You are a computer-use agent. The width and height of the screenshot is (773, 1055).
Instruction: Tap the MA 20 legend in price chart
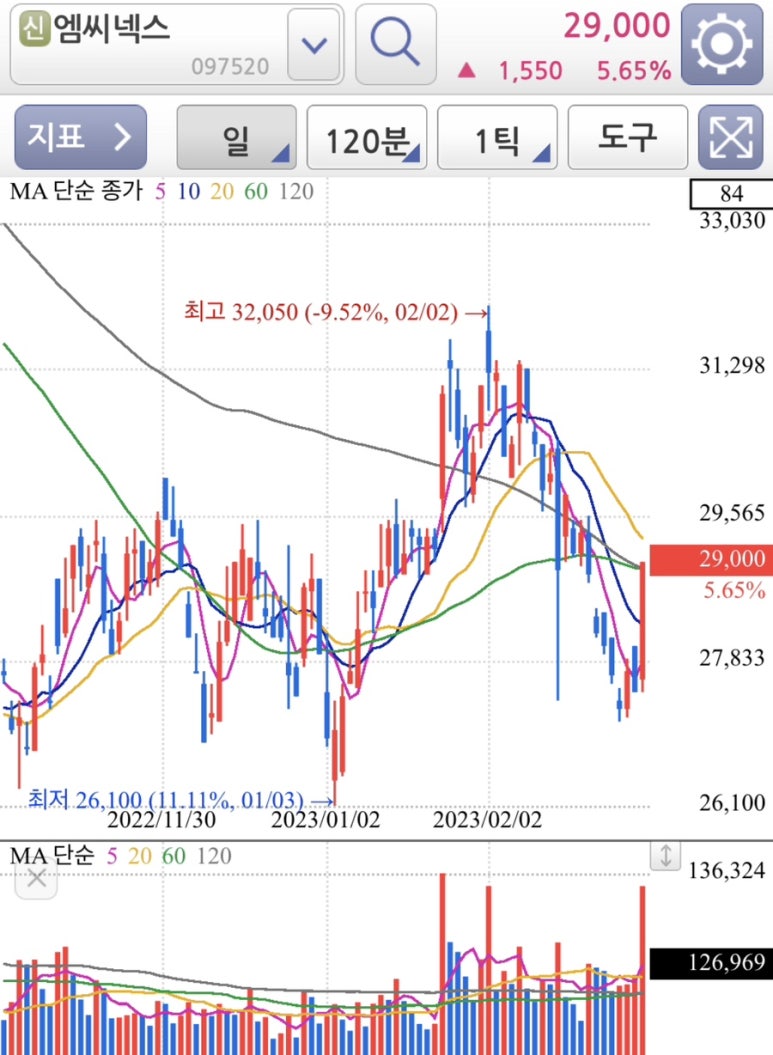[222, 192]
